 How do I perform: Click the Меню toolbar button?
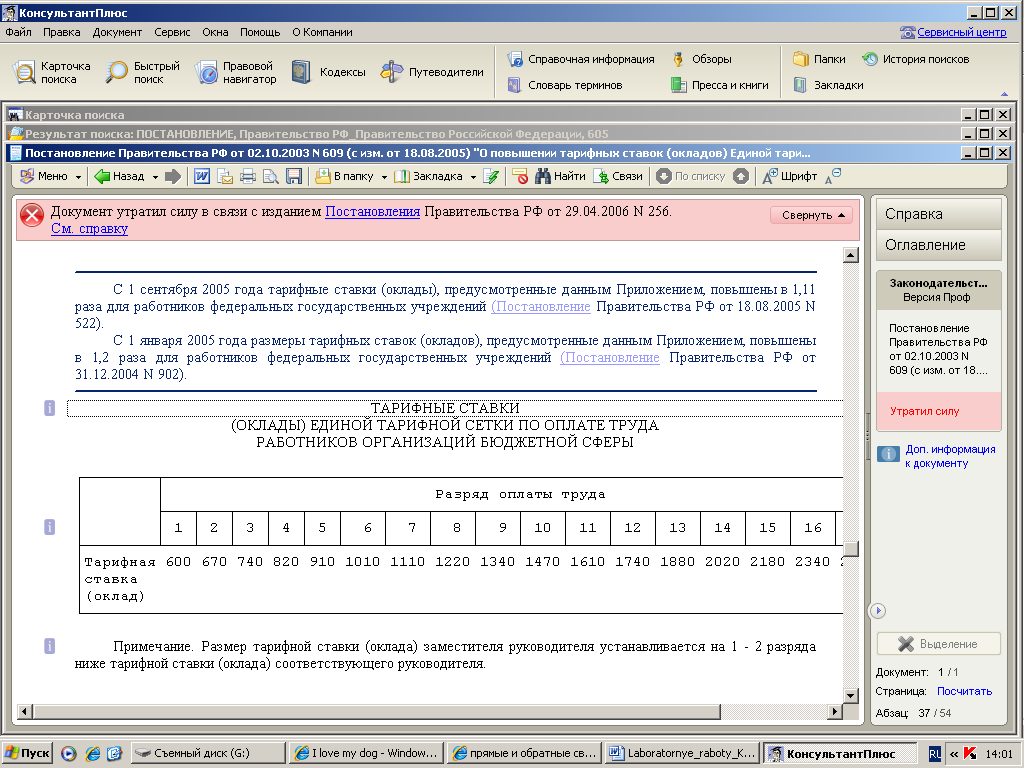point(43,176)
